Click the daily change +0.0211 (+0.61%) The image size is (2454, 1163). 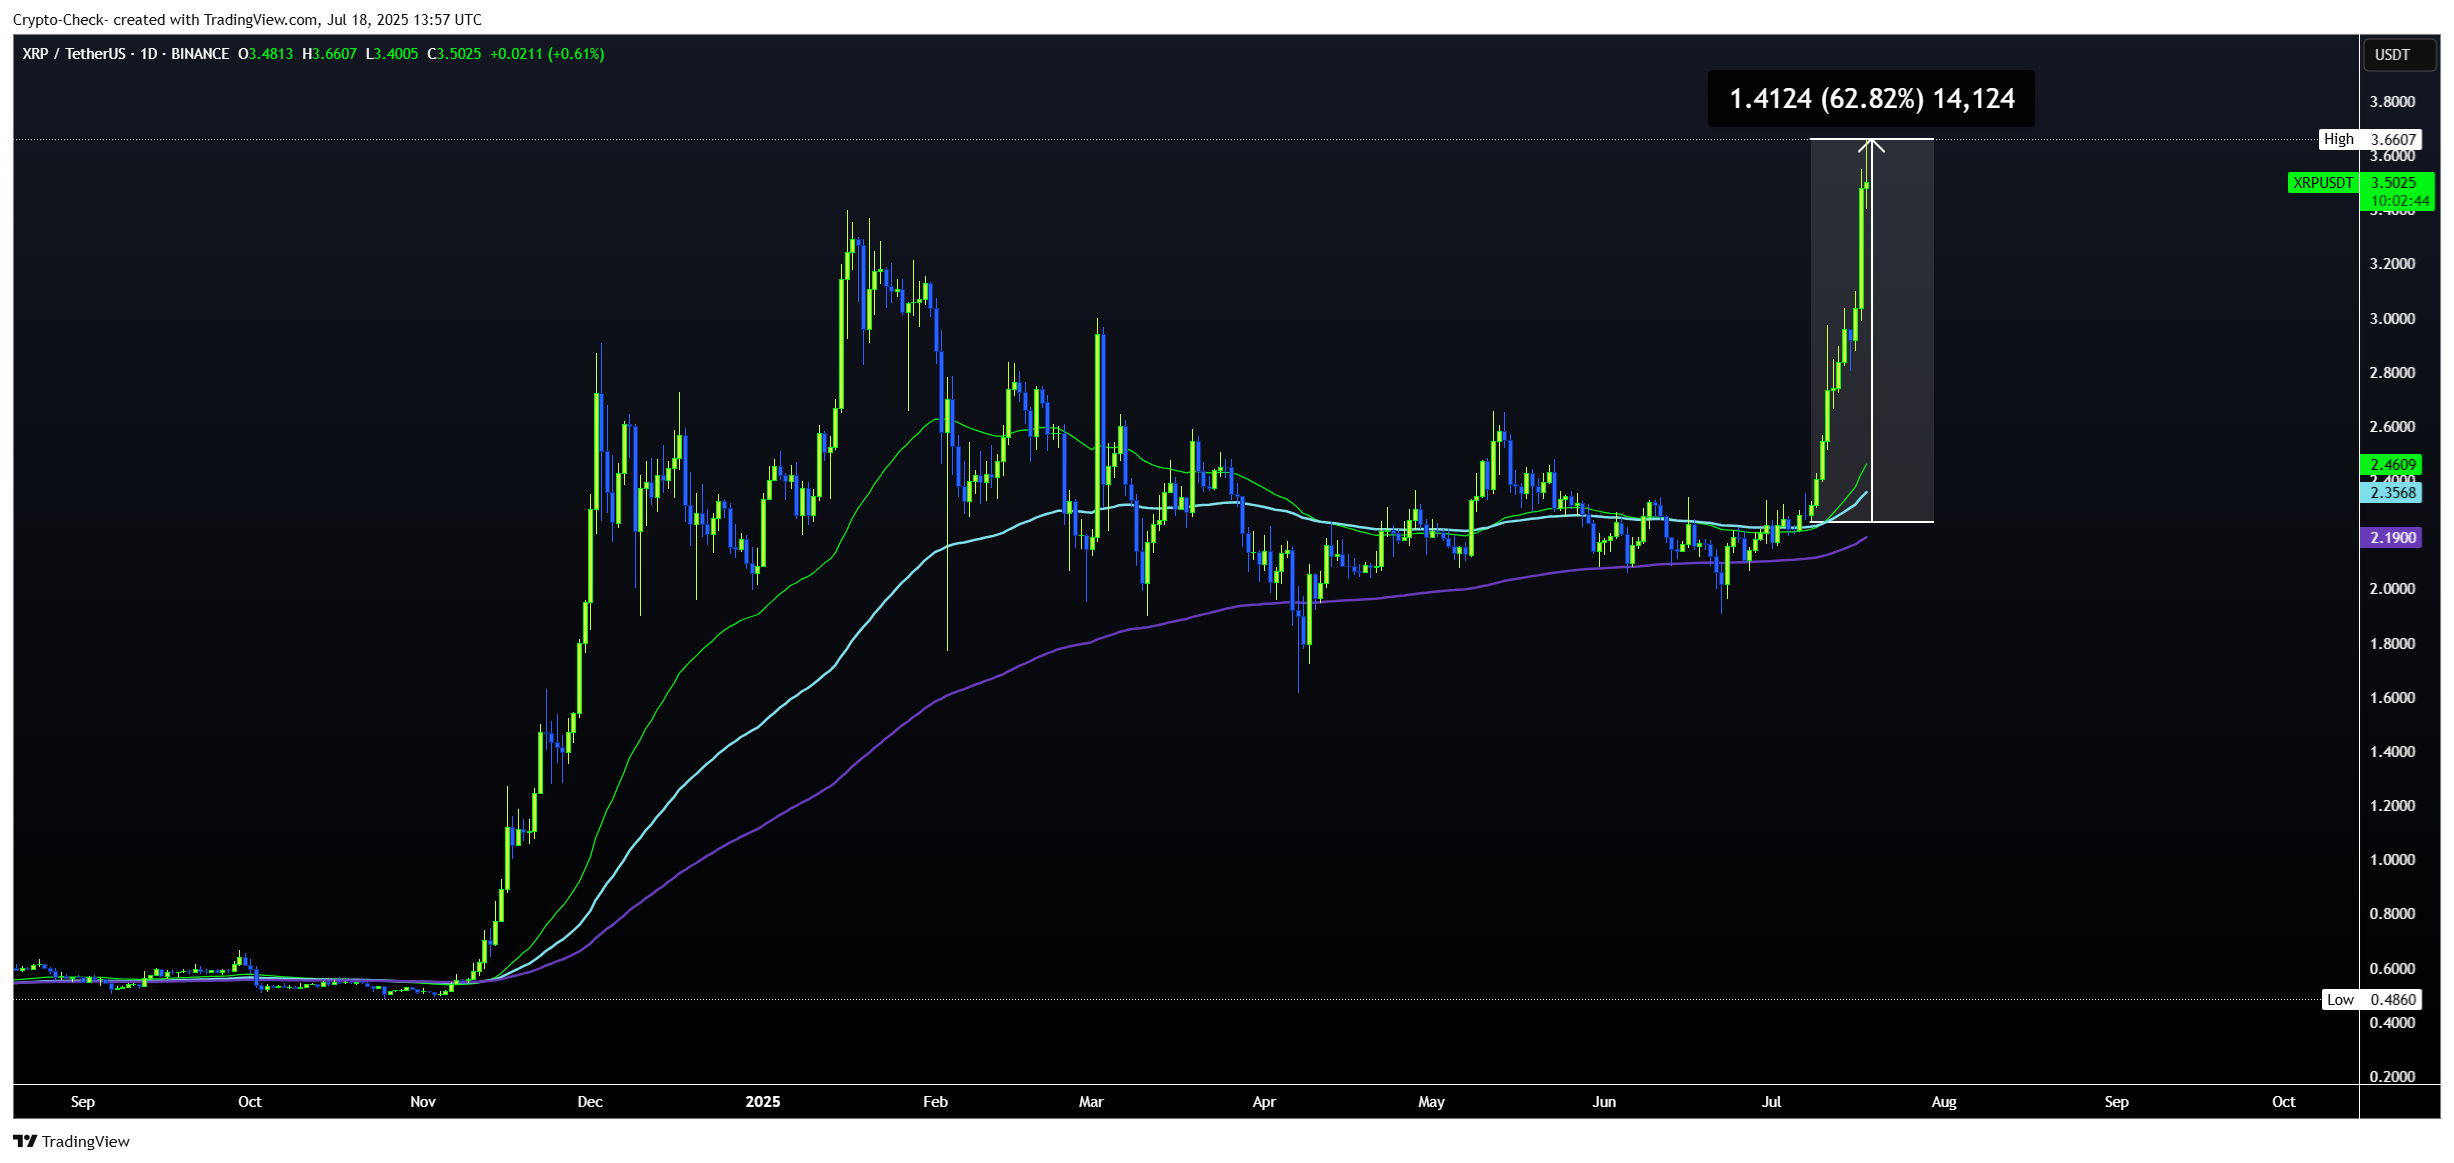tap(547, 54)
